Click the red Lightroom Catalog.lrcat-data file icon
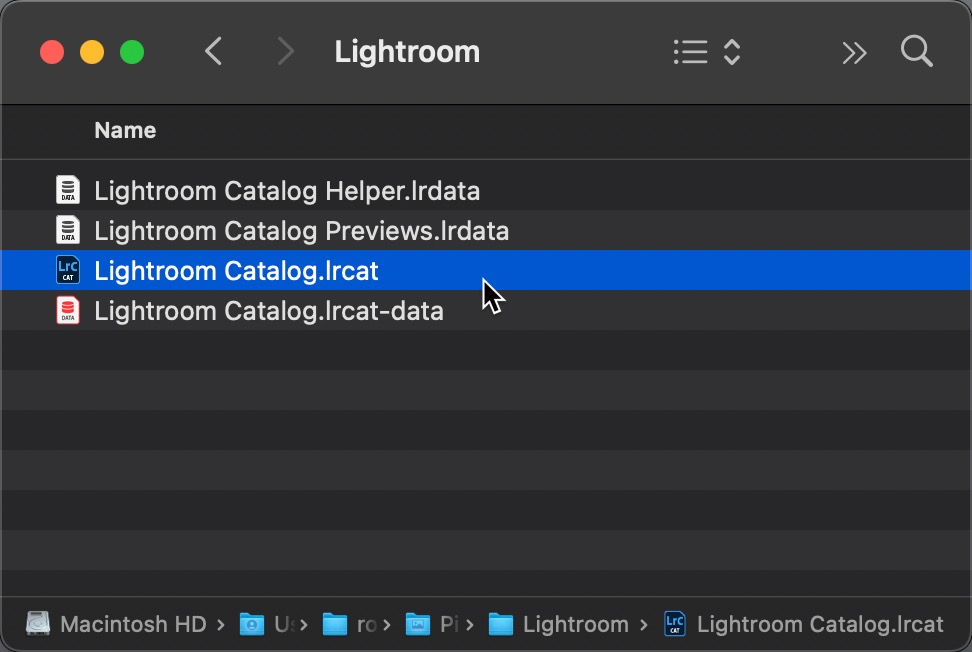972x652 pixels. pyautogui.click(x=68, y=311)
